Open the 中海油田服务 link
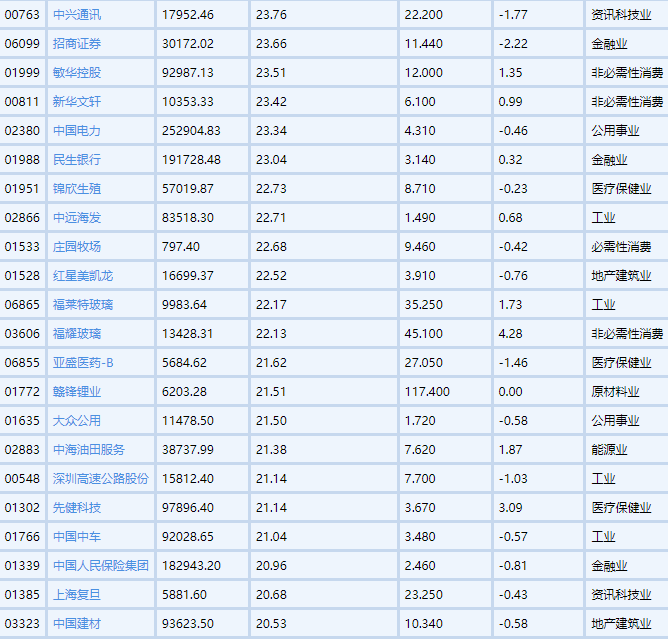This screenshot has height=639, width=668. 89,449
